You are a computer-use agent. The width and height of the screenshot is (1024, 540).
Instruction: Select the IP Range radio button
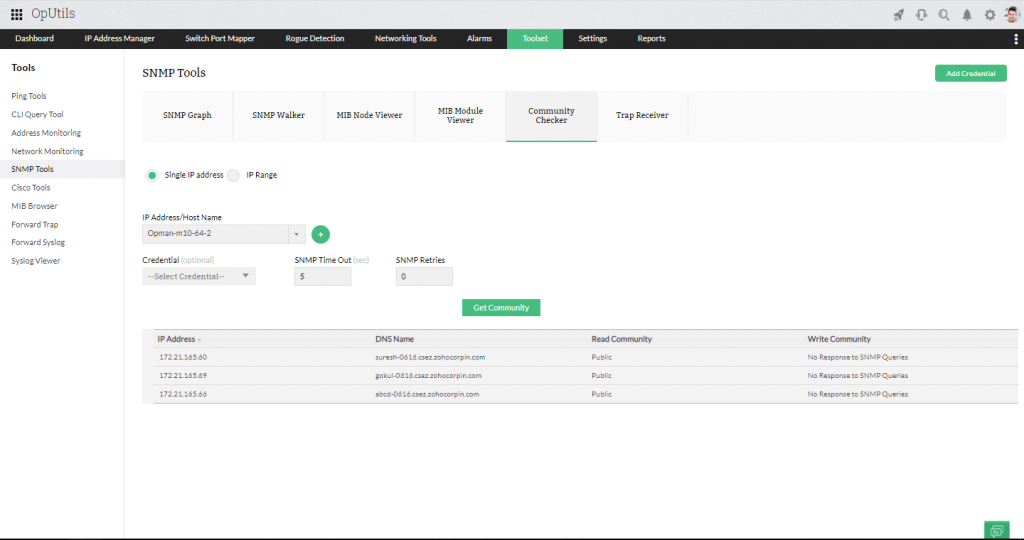point(233,175)
